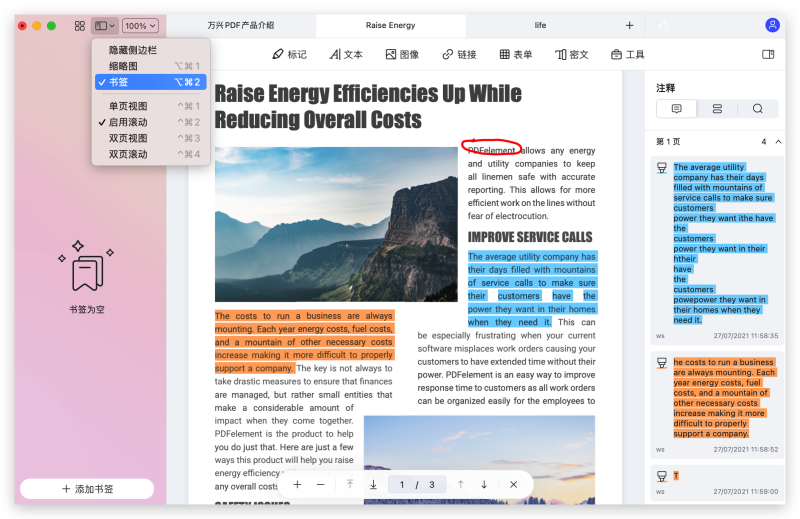Click the 添加书签 button
The width and height of the screenshot is (800, 519).
(87, 489)
